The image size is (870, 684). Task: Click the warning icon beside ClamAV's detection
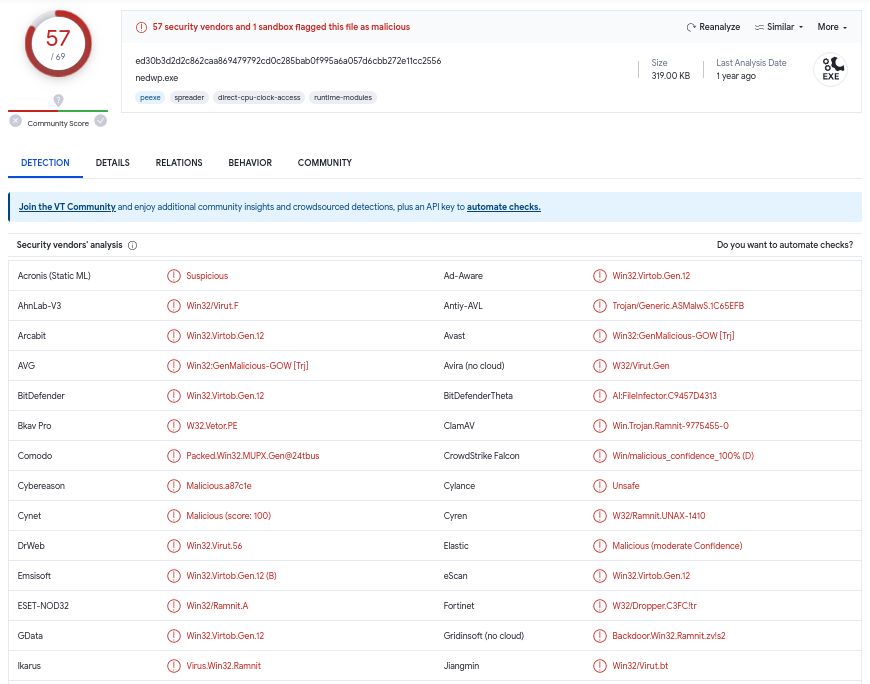(x=600, y=426)
